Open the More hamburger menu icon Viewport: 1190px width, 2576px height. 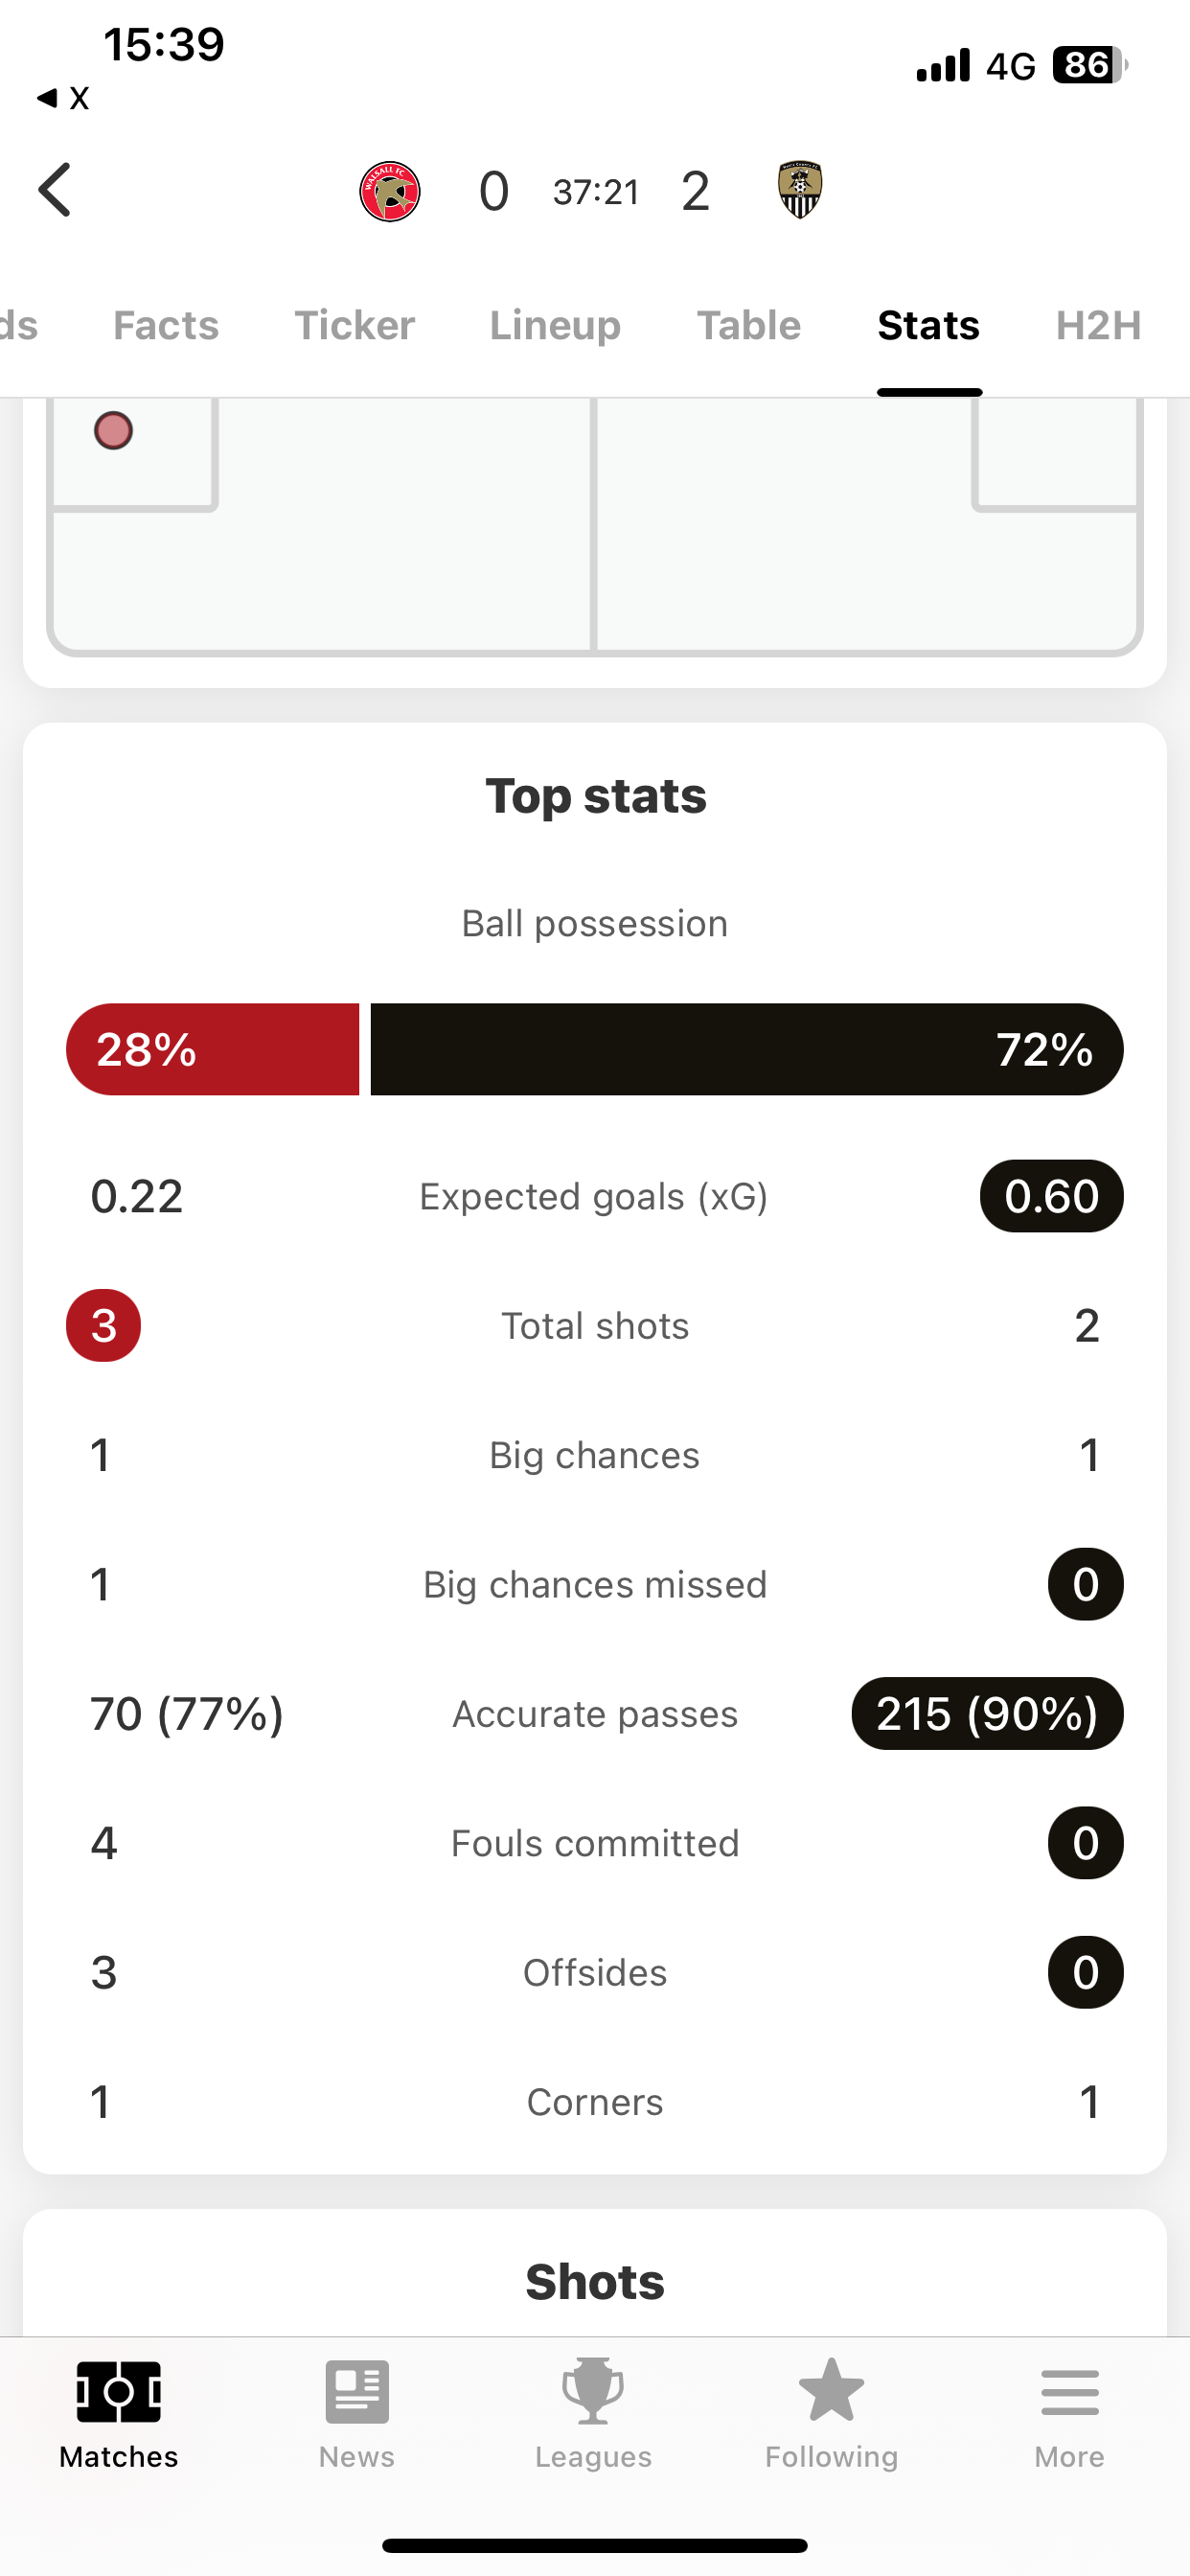point(1070,2392)
